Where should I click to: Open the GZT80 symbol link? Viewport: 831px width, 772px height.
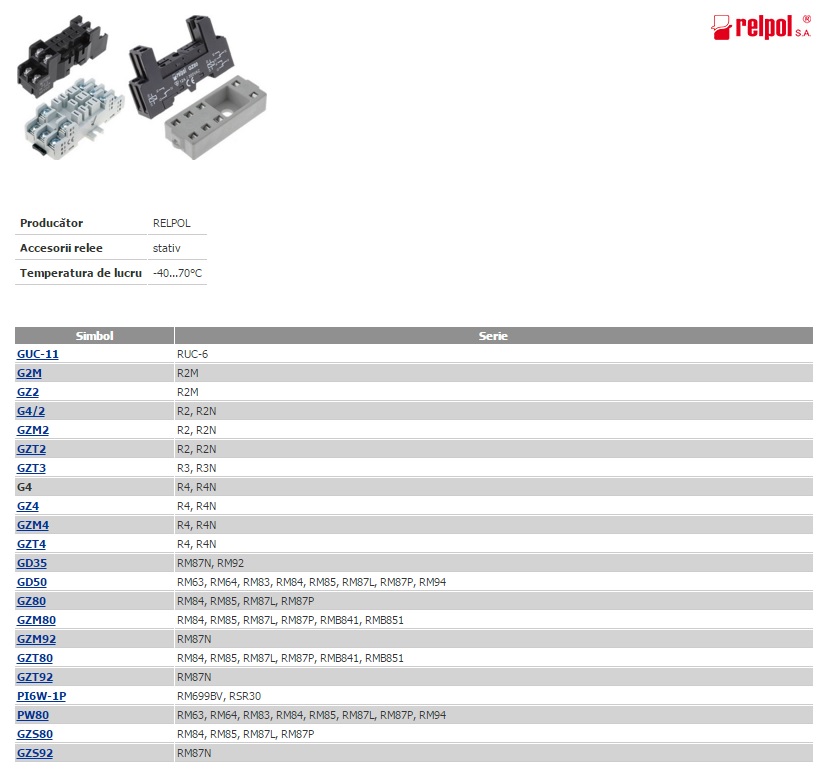pyautogui.click(x=35, y=658)
